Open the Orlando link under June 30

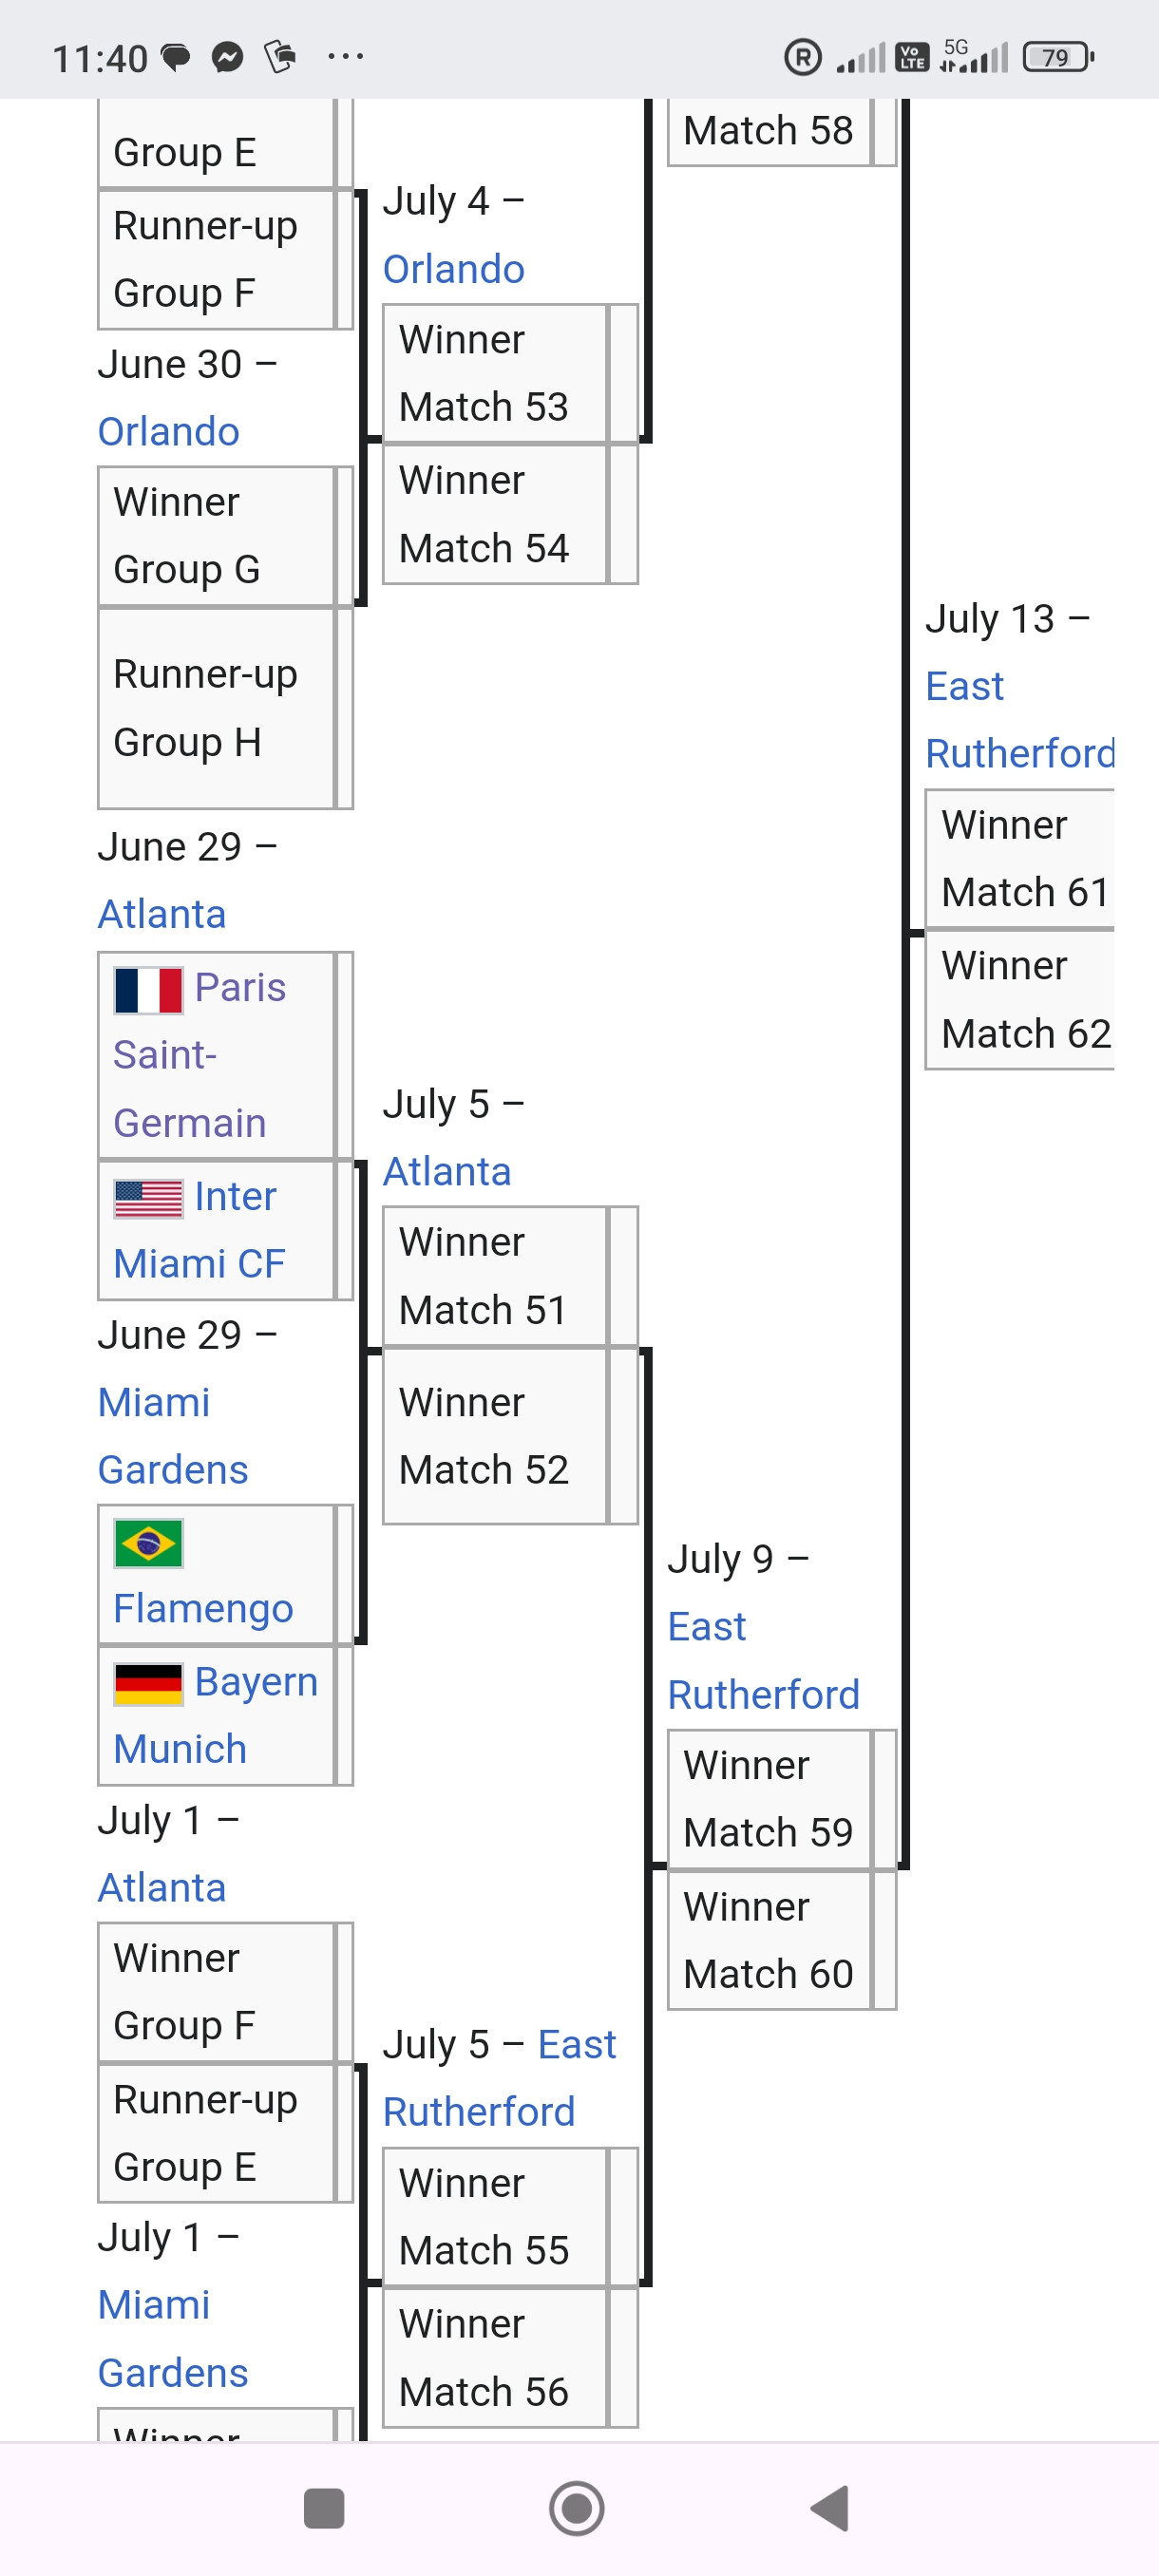coord(169,431)
